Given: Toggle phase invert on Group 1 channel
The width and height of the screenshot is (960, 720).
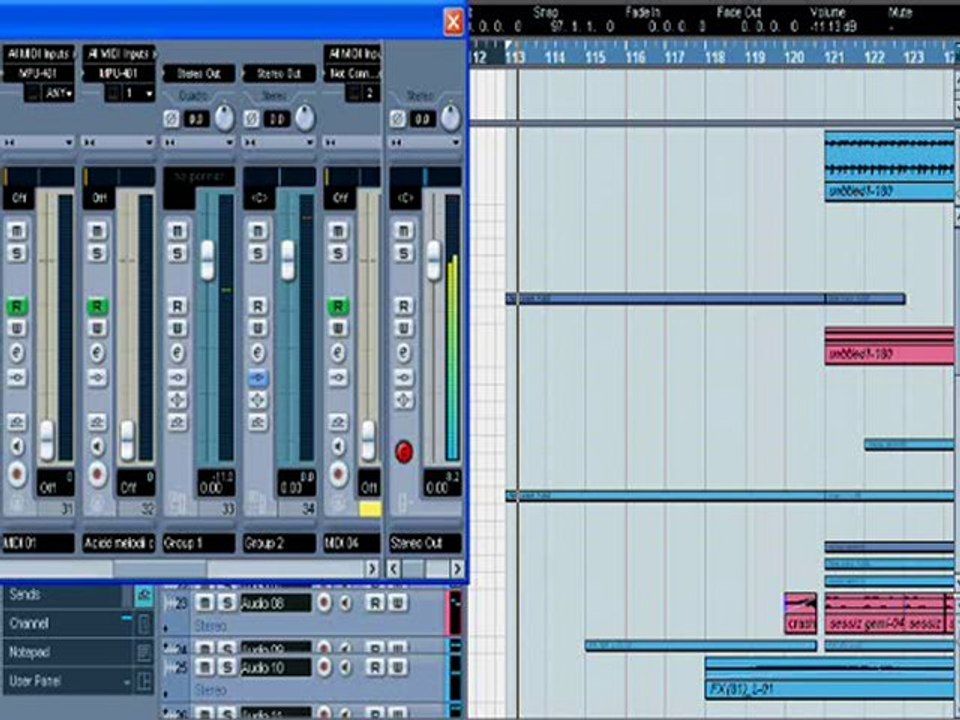Looking at the screenshot, I should [x=171, y=119].
